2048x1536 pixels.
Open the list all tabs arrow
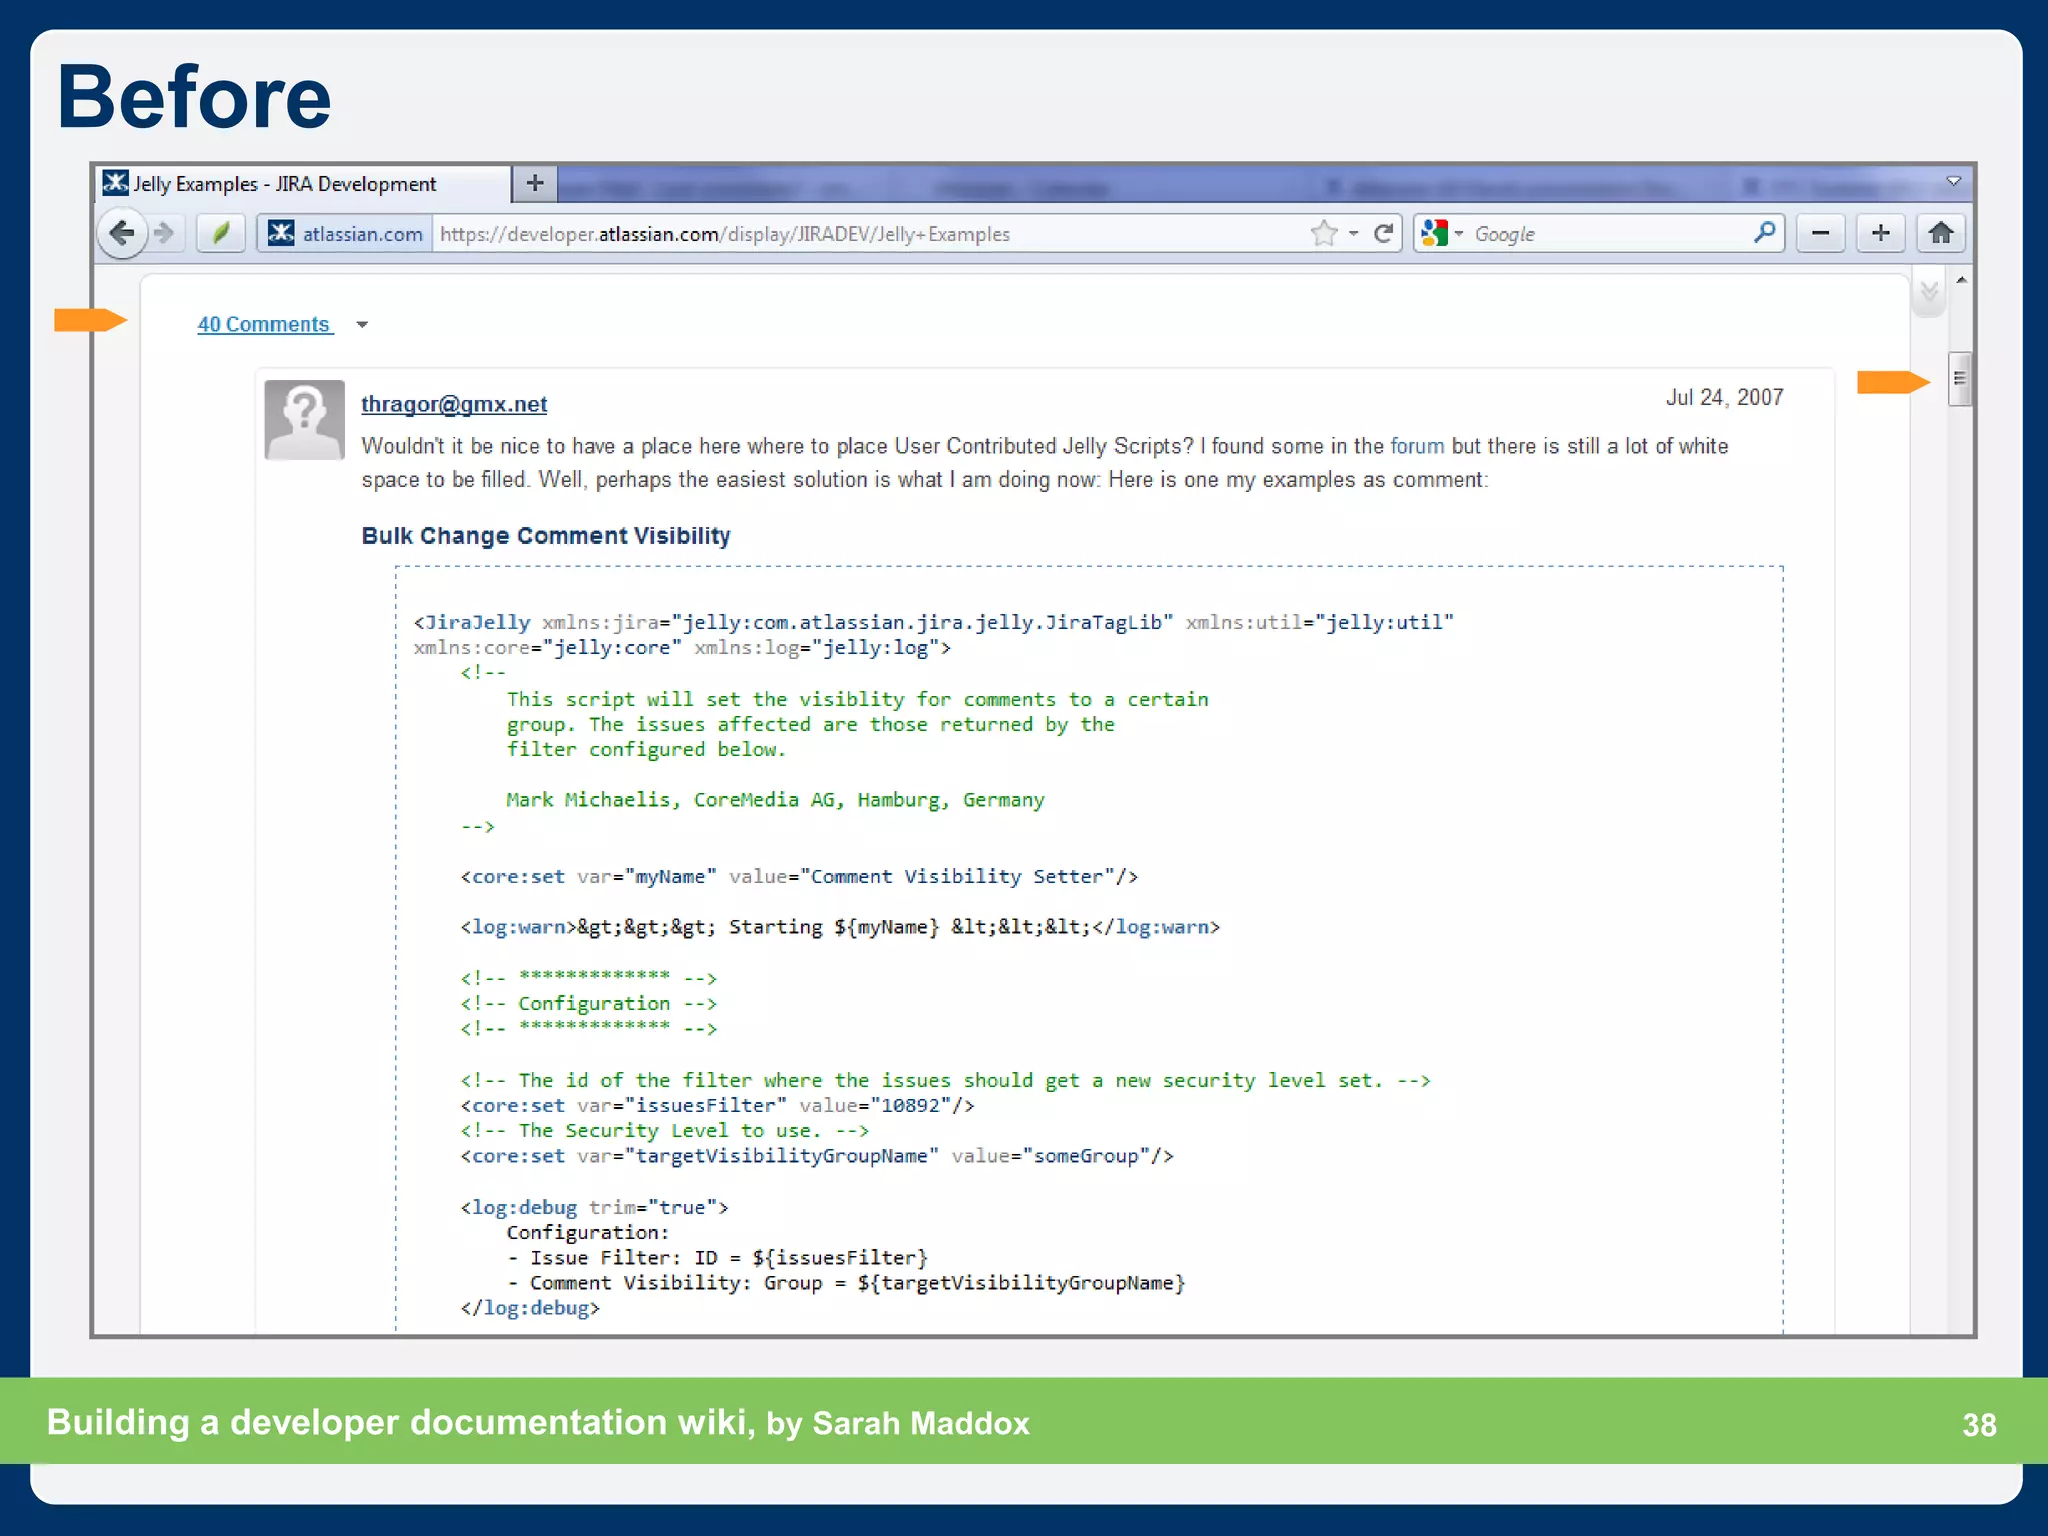click(1953, 182)
